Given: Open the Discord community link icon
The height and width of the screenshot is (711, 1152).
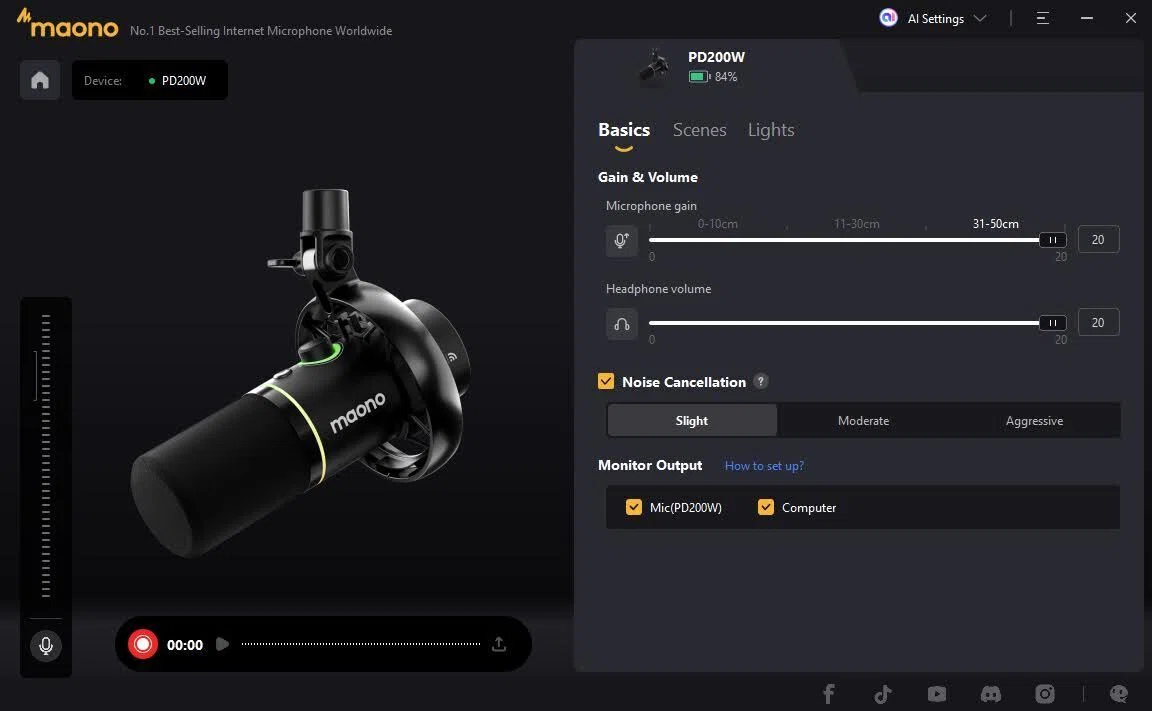Looking at the screenshot, I should [990, 693].
